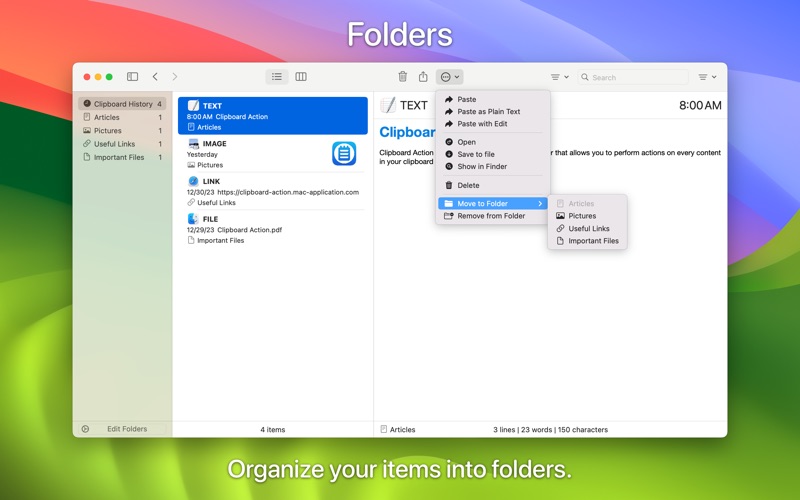The height and width of the screenshot is (500, 800).
Task: Choose Paste from the menu
Action: pyautogui.click(x=493, y=99)
